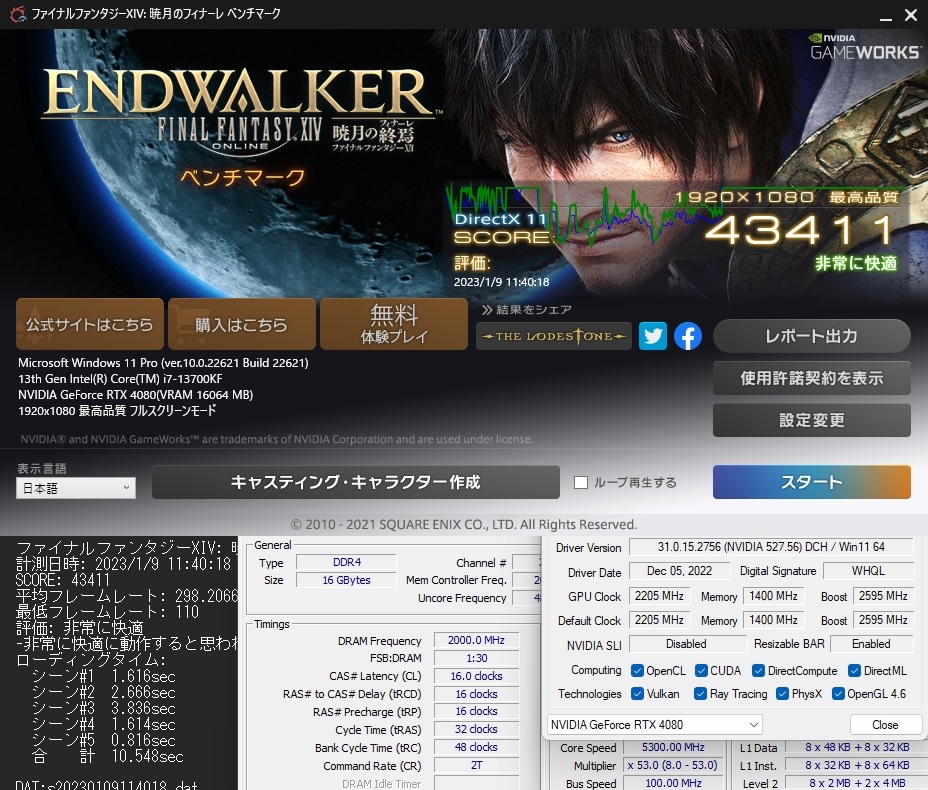This screenshot has height=790, width=928.
Task: Enable loop playback ループ再生する checkbox
Action: pos(581,482)
